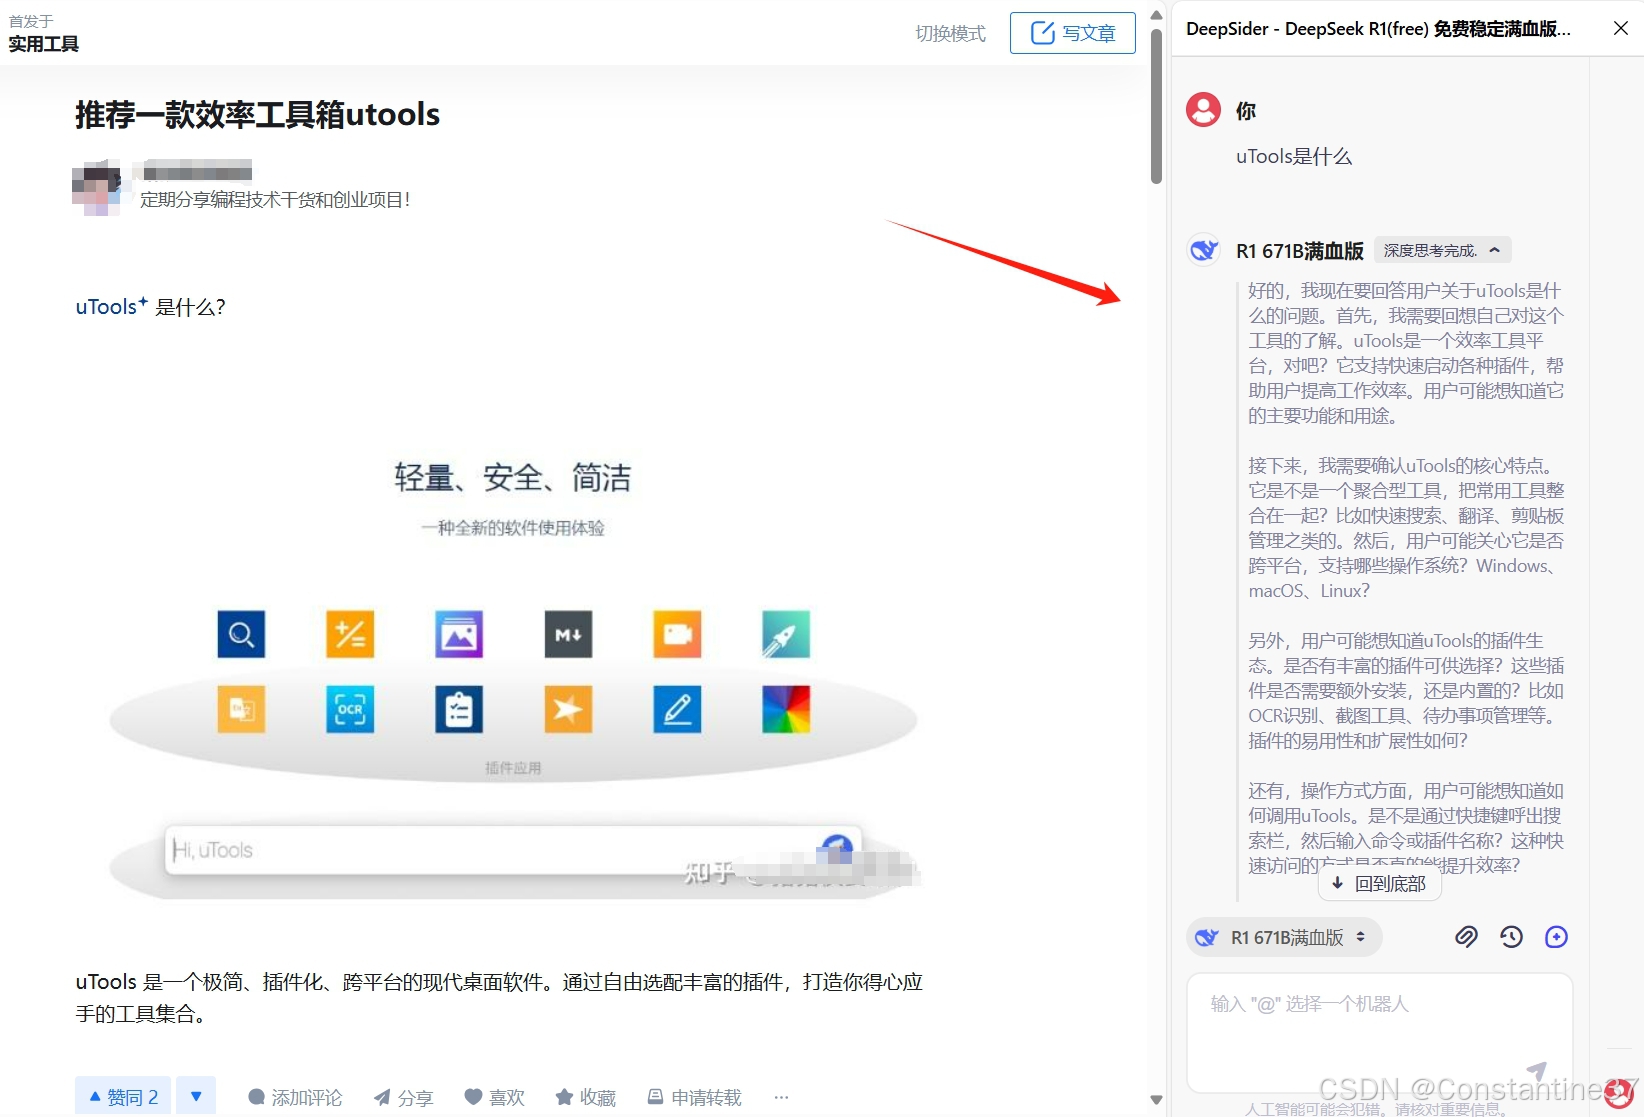Screen dimensions: 1644x1117
Task: Click the orange star plugin icon
Action: [568, 709]
